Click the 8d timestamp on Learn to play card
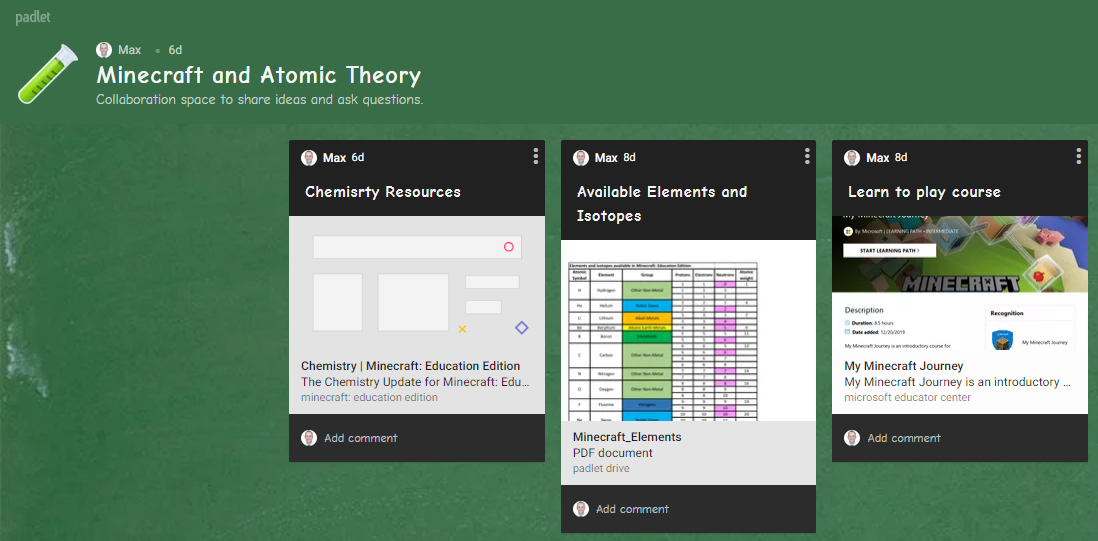The width and height of the screenshot is (1098, 541). (x=901, y=157)
